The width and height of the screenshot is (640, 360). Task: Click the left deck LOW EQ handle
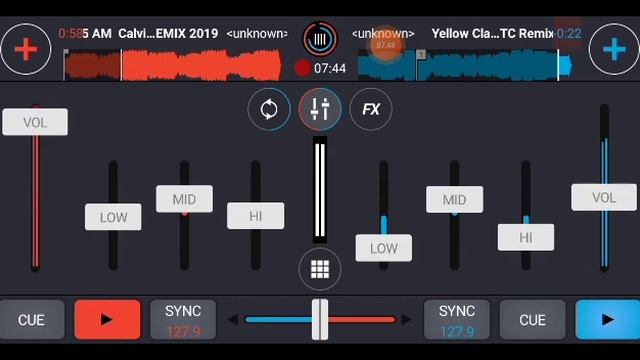point(113,217)
